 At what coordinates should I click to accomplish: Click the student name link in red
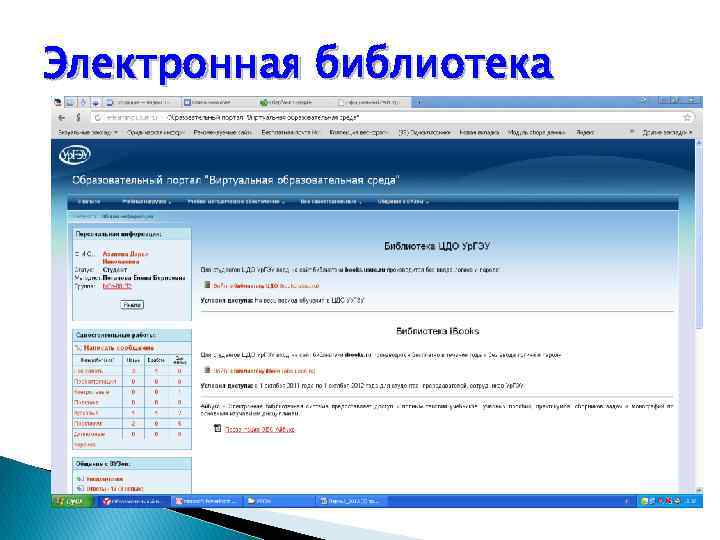click(125, 258)
